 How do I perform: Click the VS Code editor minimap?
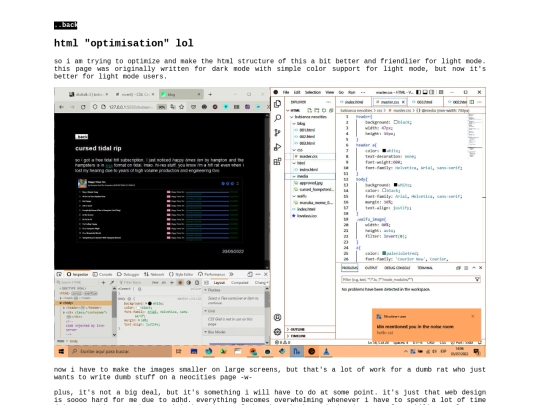pos(474,136)
